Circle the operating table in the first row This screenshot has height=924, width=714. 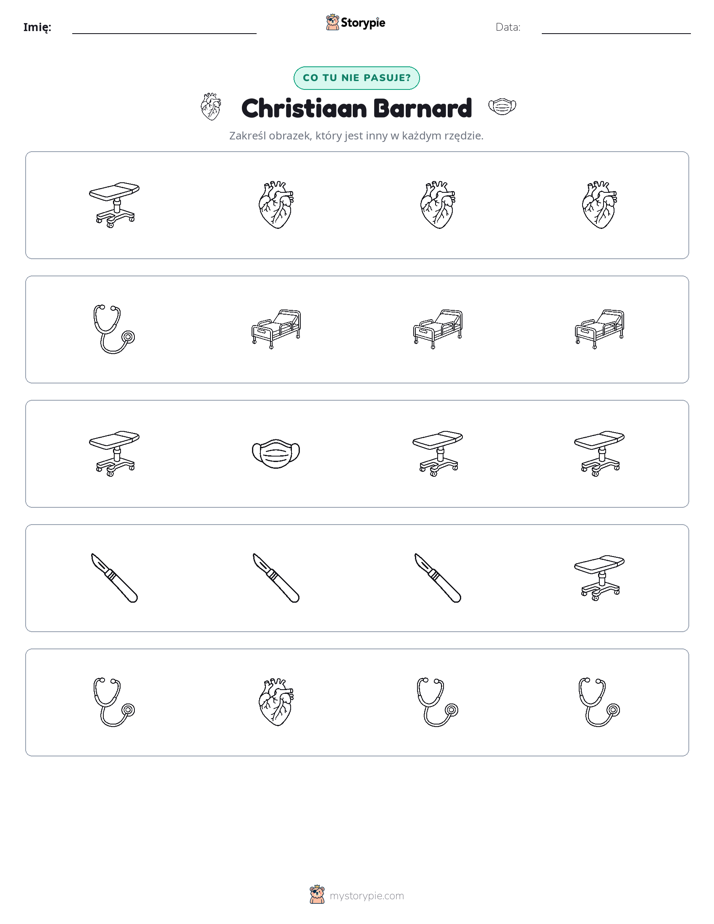pos(114,205)
